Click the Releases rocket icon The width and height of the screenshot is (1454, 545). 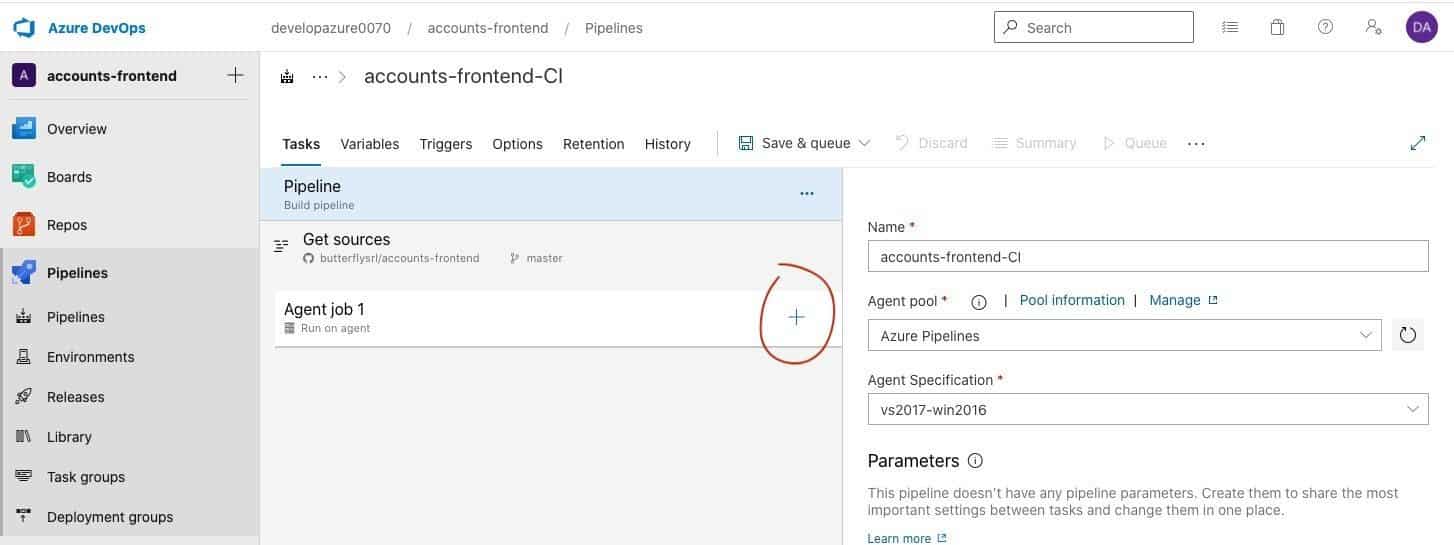tap(24, 396)
